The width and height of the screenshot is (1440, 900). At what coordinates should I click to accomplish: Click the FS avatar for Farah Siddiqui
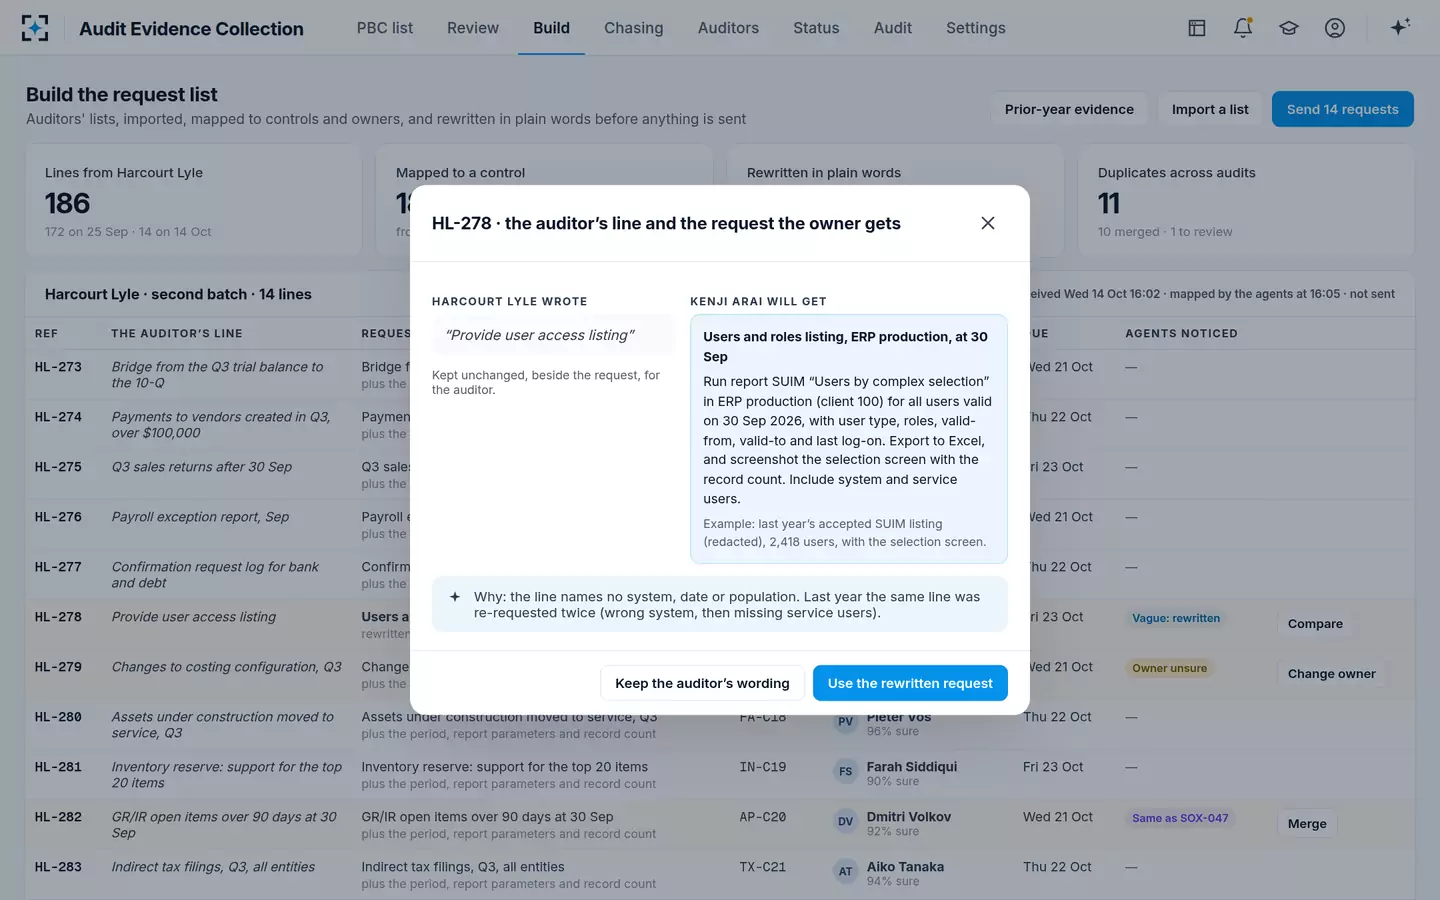pyautogui.click(x=846, y=772)
